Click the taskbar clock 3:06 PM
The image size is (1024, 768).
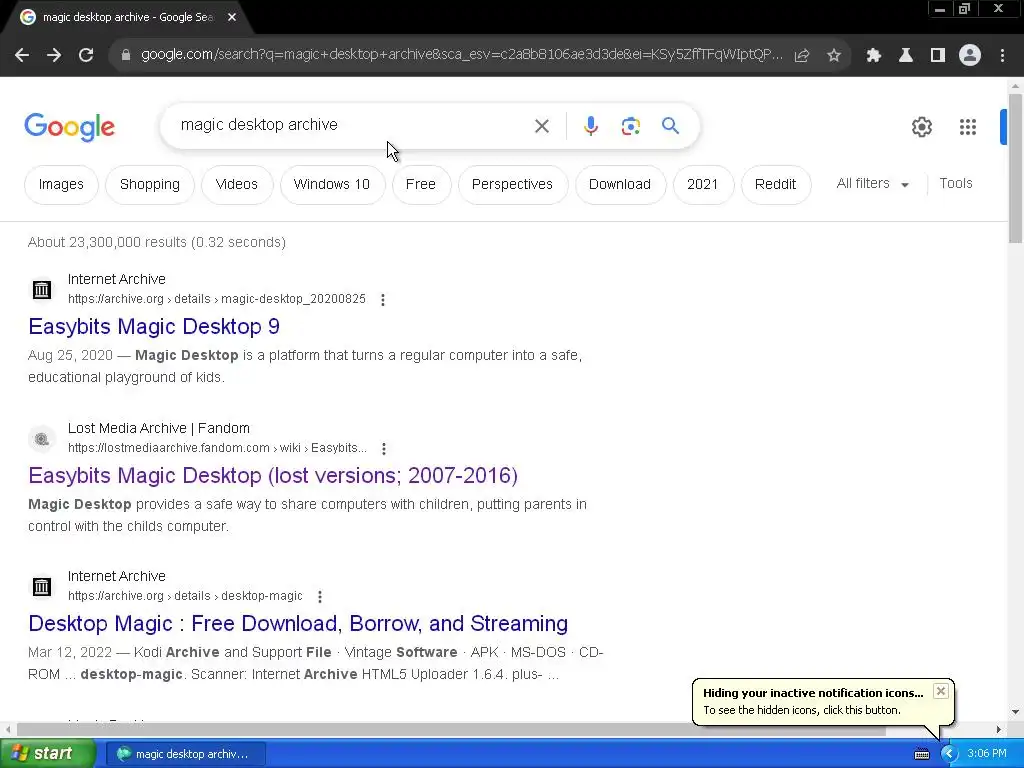click(x=987, y=754)
